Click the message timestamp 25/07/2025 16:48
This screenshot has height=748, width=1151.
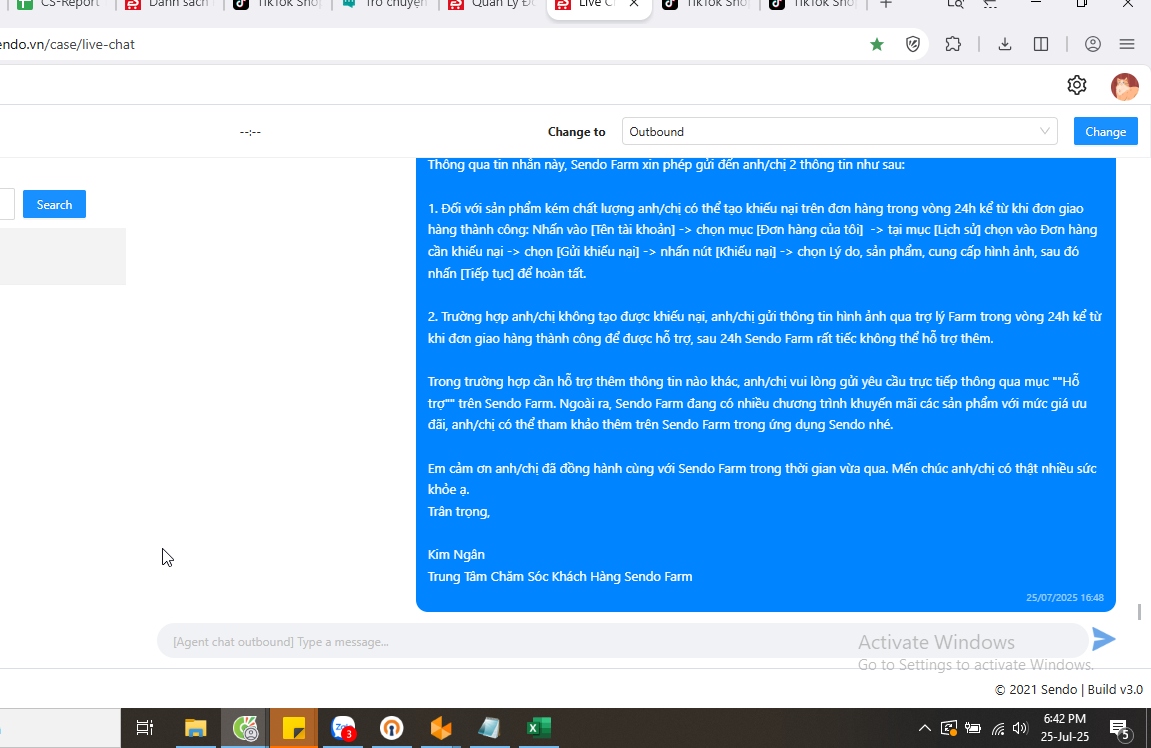pos(1064,598)
